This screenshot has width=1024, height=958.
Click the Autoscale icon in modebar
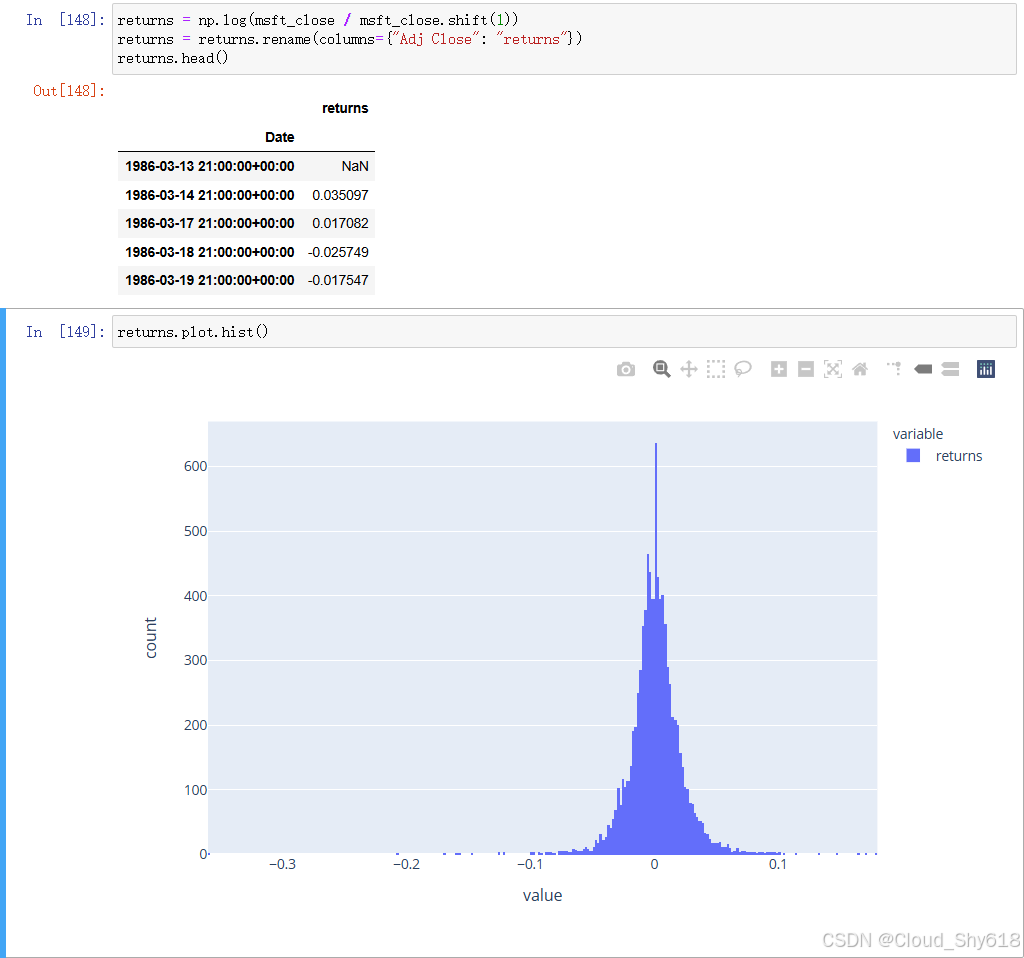[x=833, y=370]
